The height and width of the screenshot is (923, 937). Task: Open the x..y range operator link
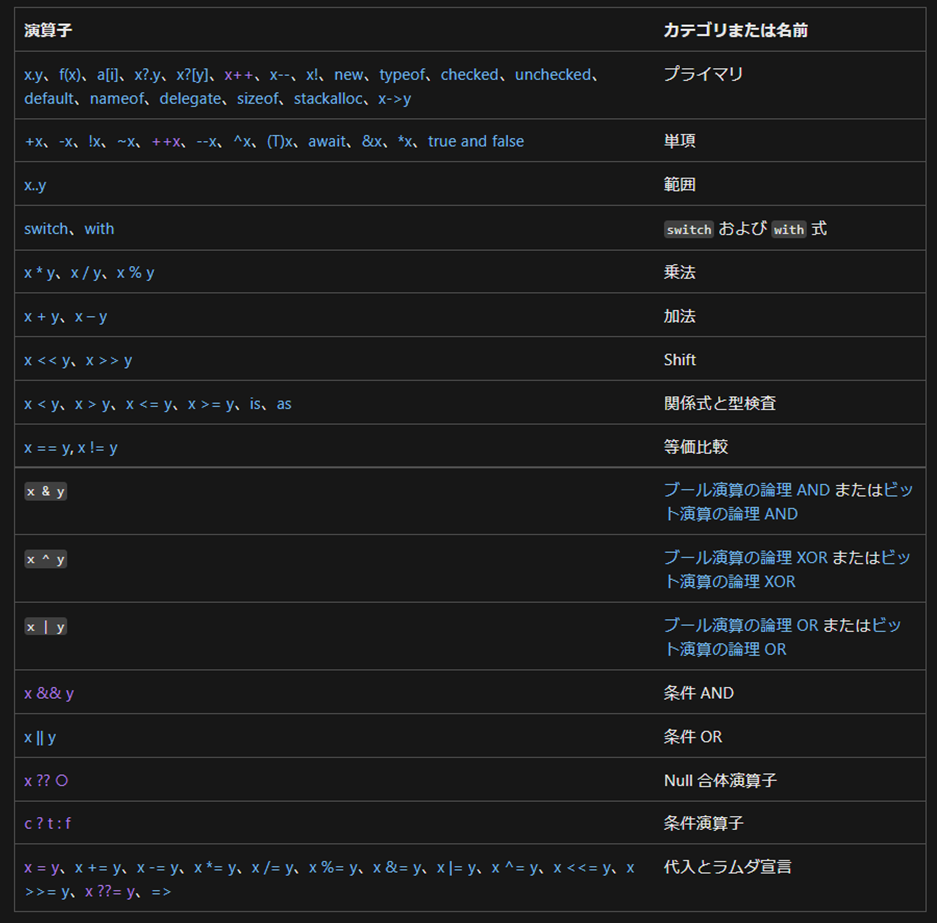(35, 185)
